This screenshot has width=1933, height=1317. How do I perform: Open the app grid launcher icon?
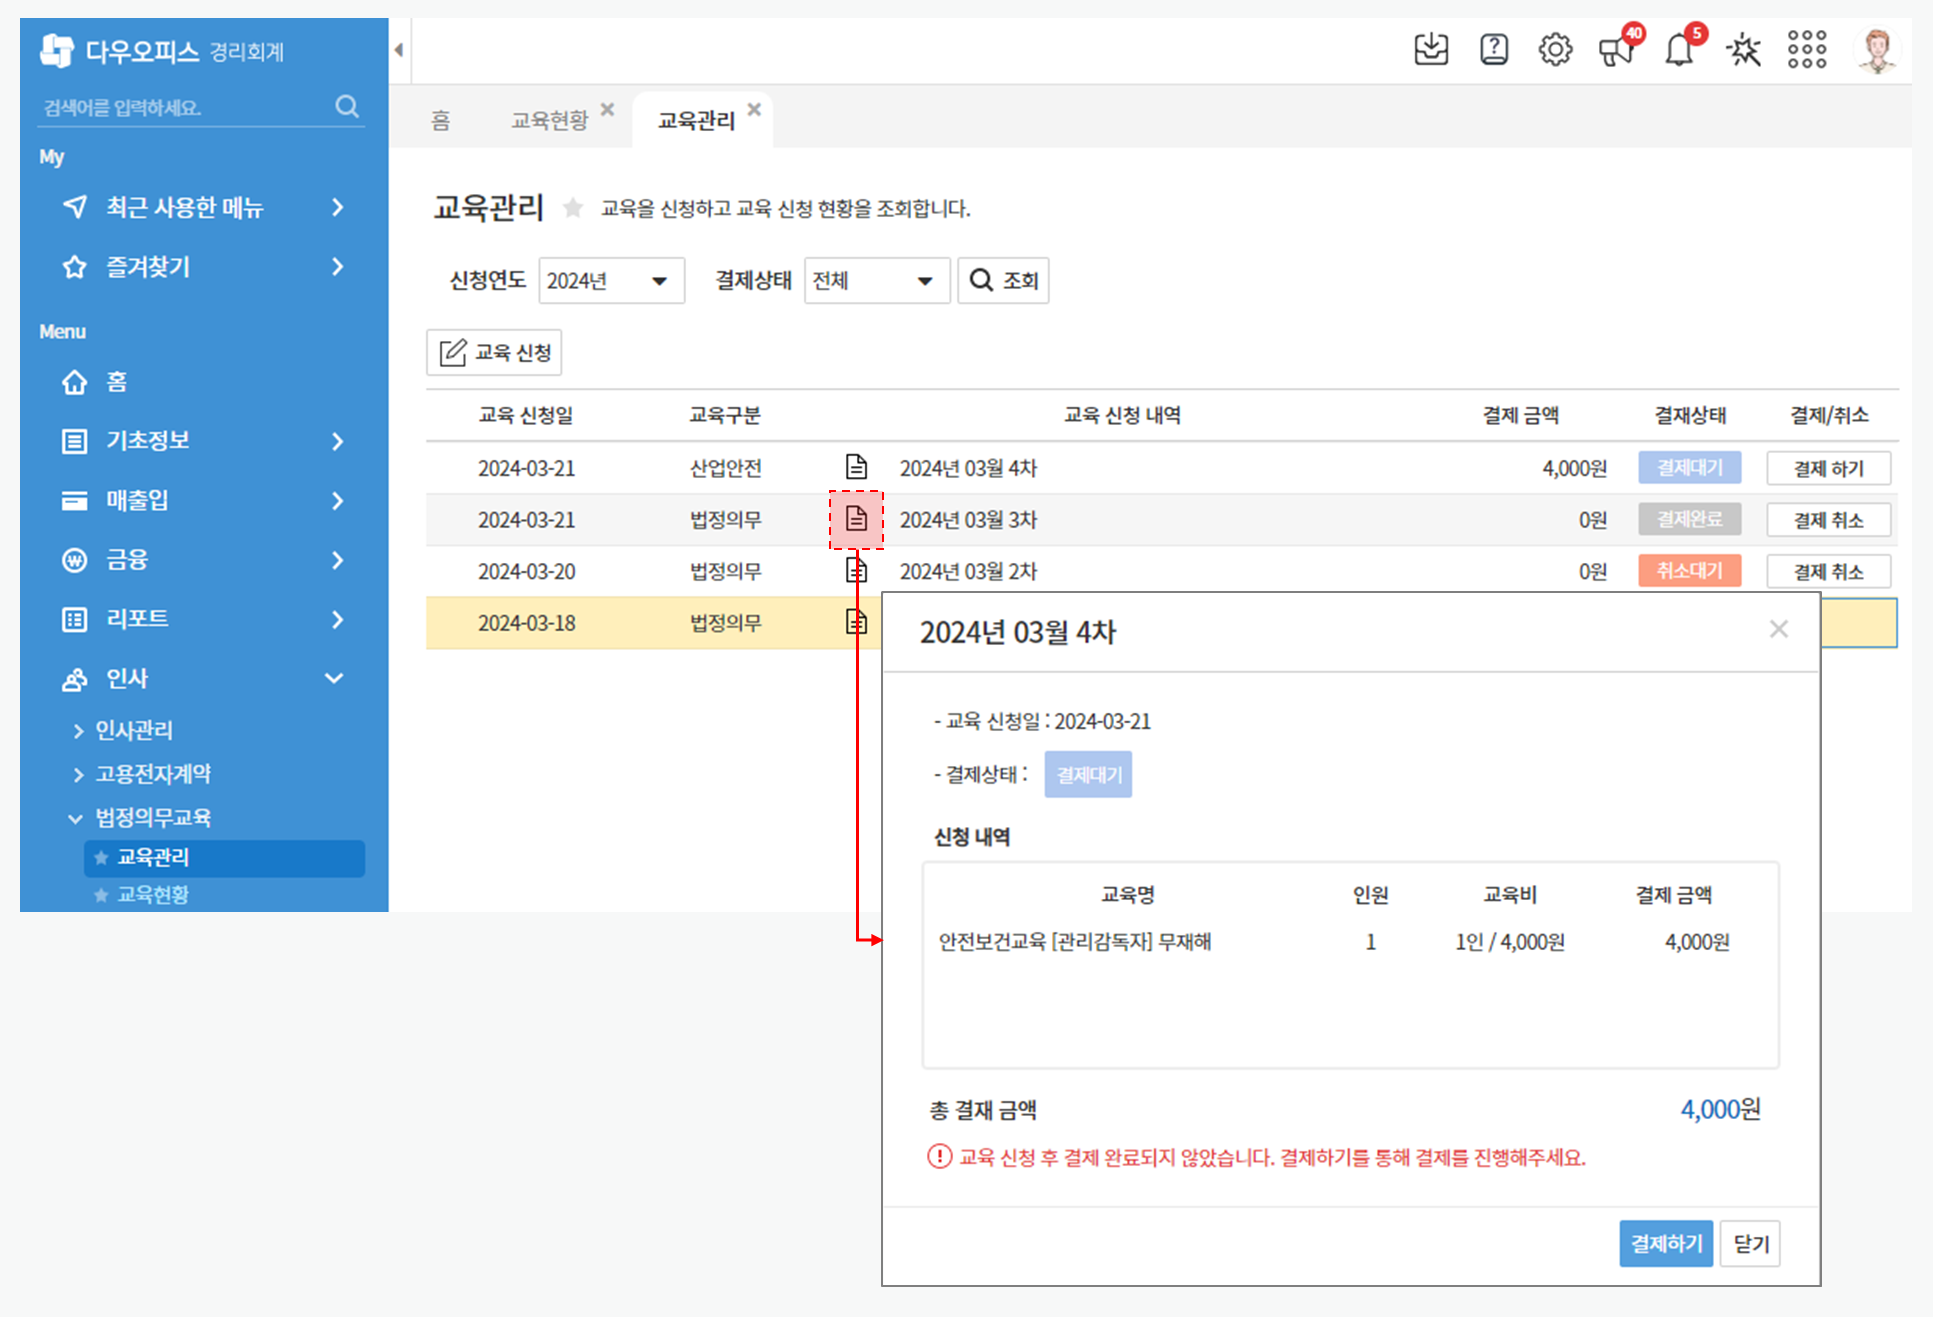coord(1807,49)
